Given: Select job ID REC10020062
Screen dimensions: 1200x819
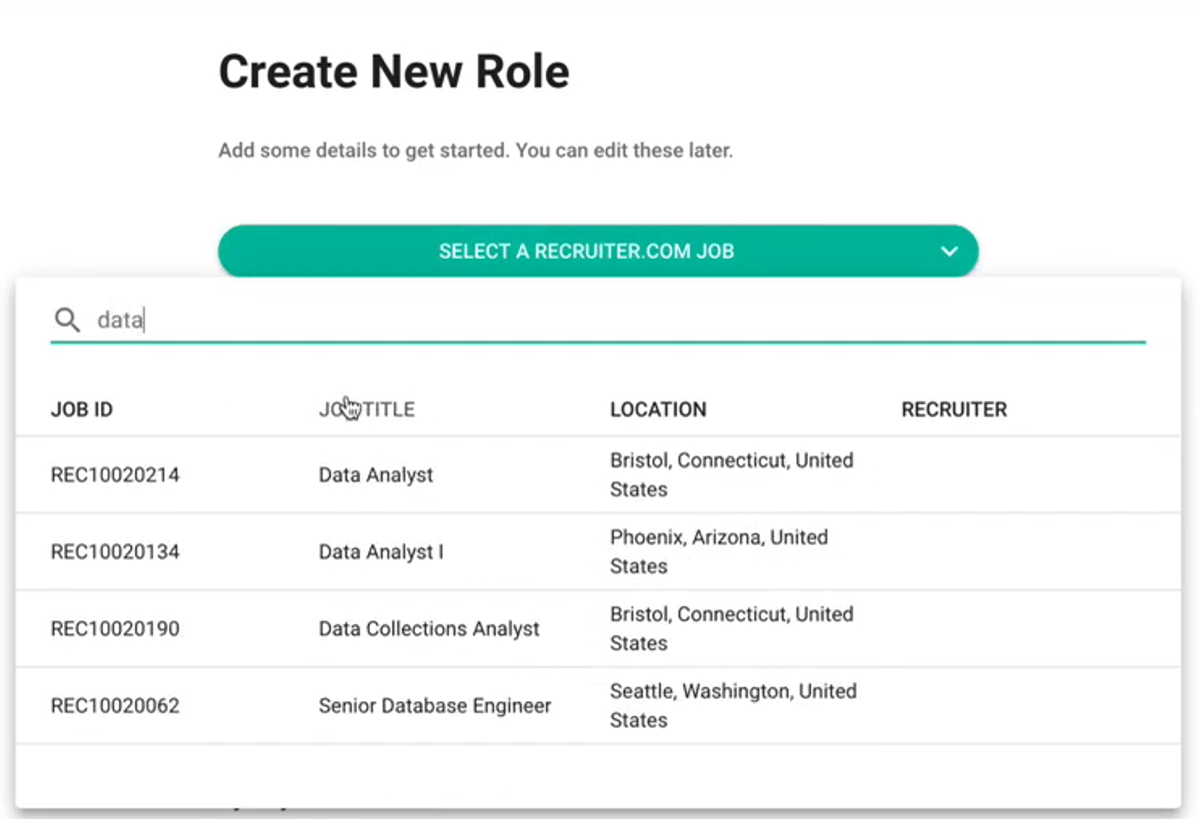Looking at the screenshot, I should [115, 706].
